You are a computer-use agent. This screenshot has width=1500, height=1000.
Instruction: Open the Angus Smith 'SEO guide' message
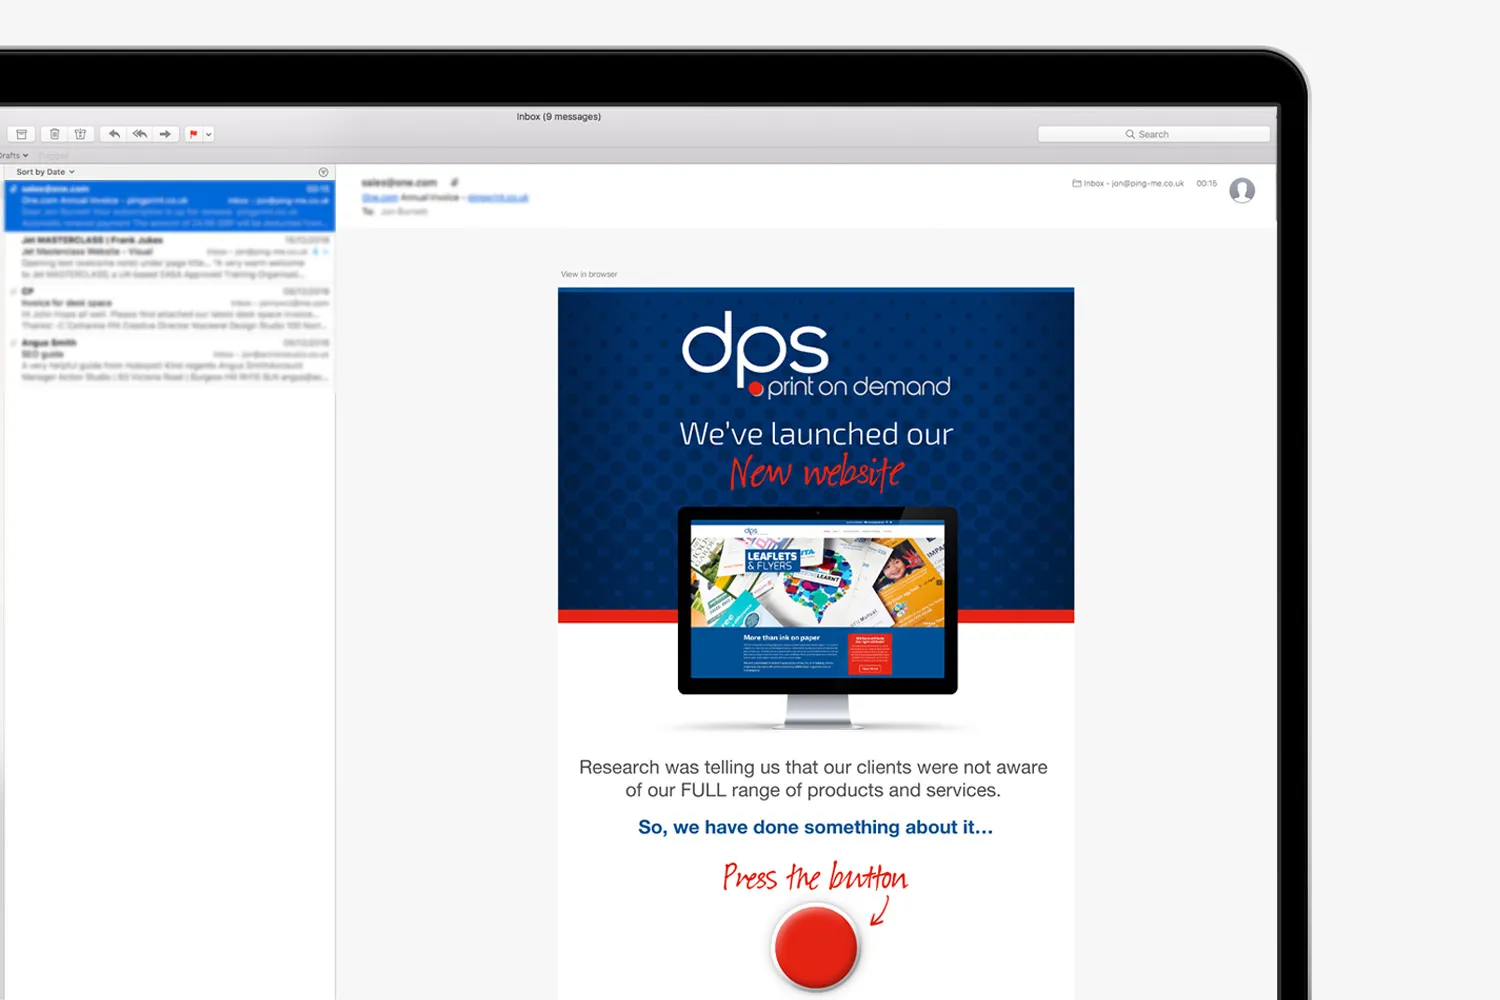(170, 360)
